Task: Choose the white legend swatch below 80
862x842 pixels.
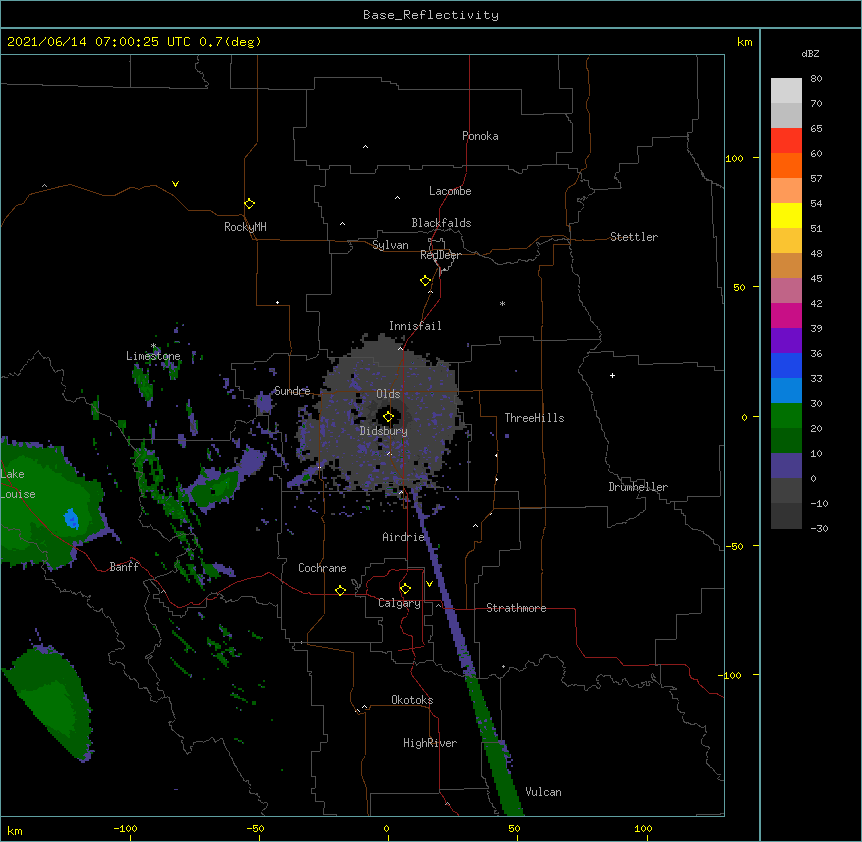Action: click(786, 91)
